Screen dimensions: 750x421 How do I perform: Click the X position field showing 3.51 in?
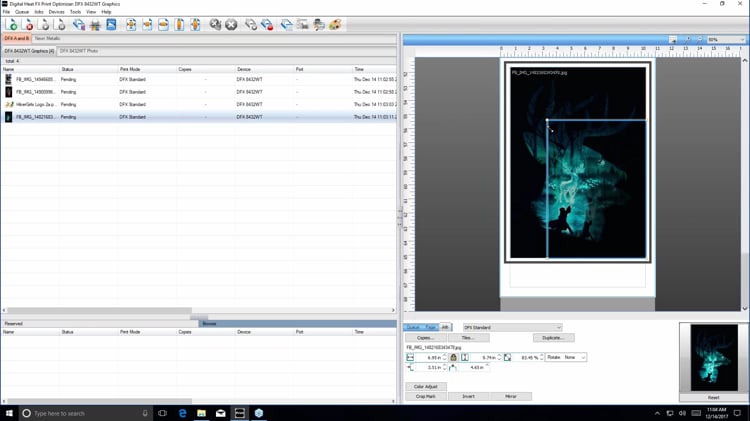[429, 367]
